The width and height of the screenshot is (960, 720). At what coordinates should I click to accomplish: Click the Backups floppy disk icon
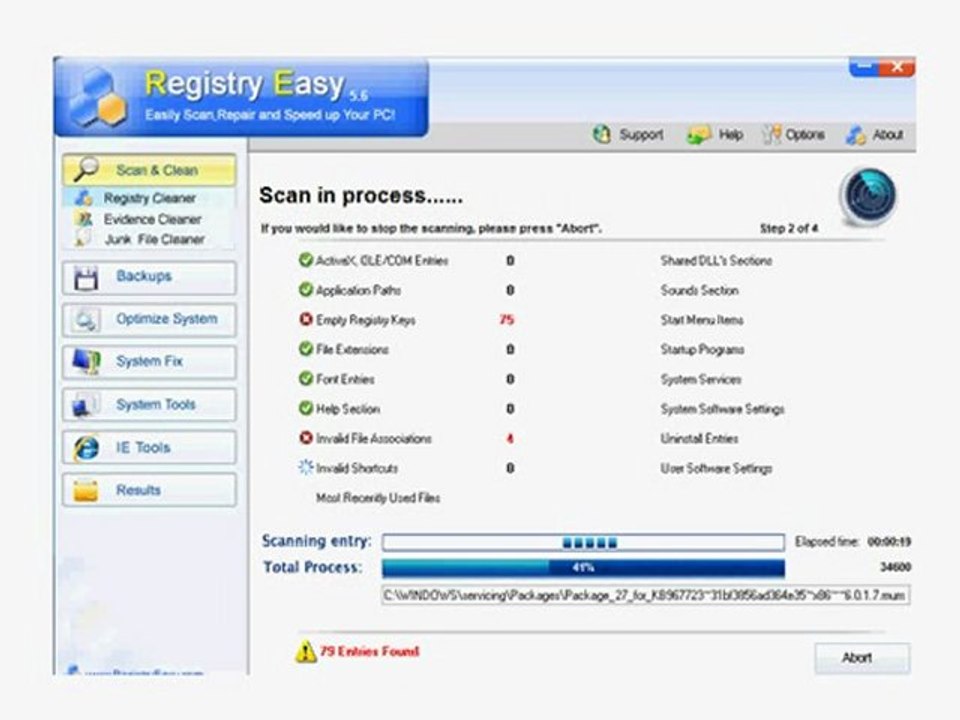pos(86,277)
